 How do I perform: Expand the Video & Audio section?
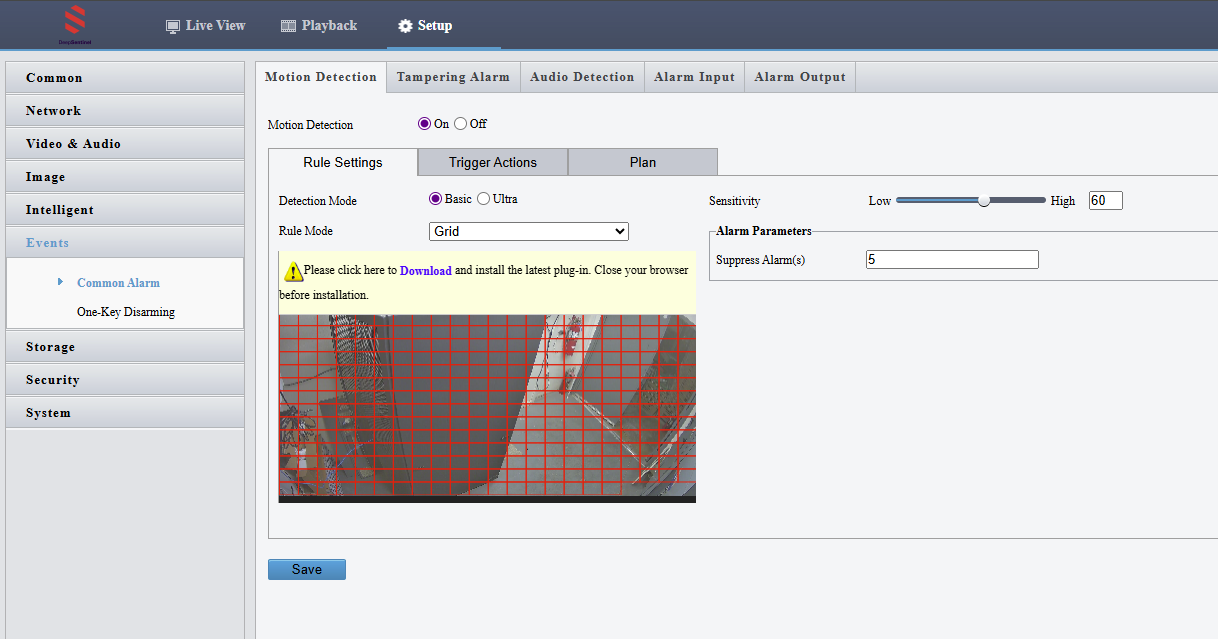125,144
